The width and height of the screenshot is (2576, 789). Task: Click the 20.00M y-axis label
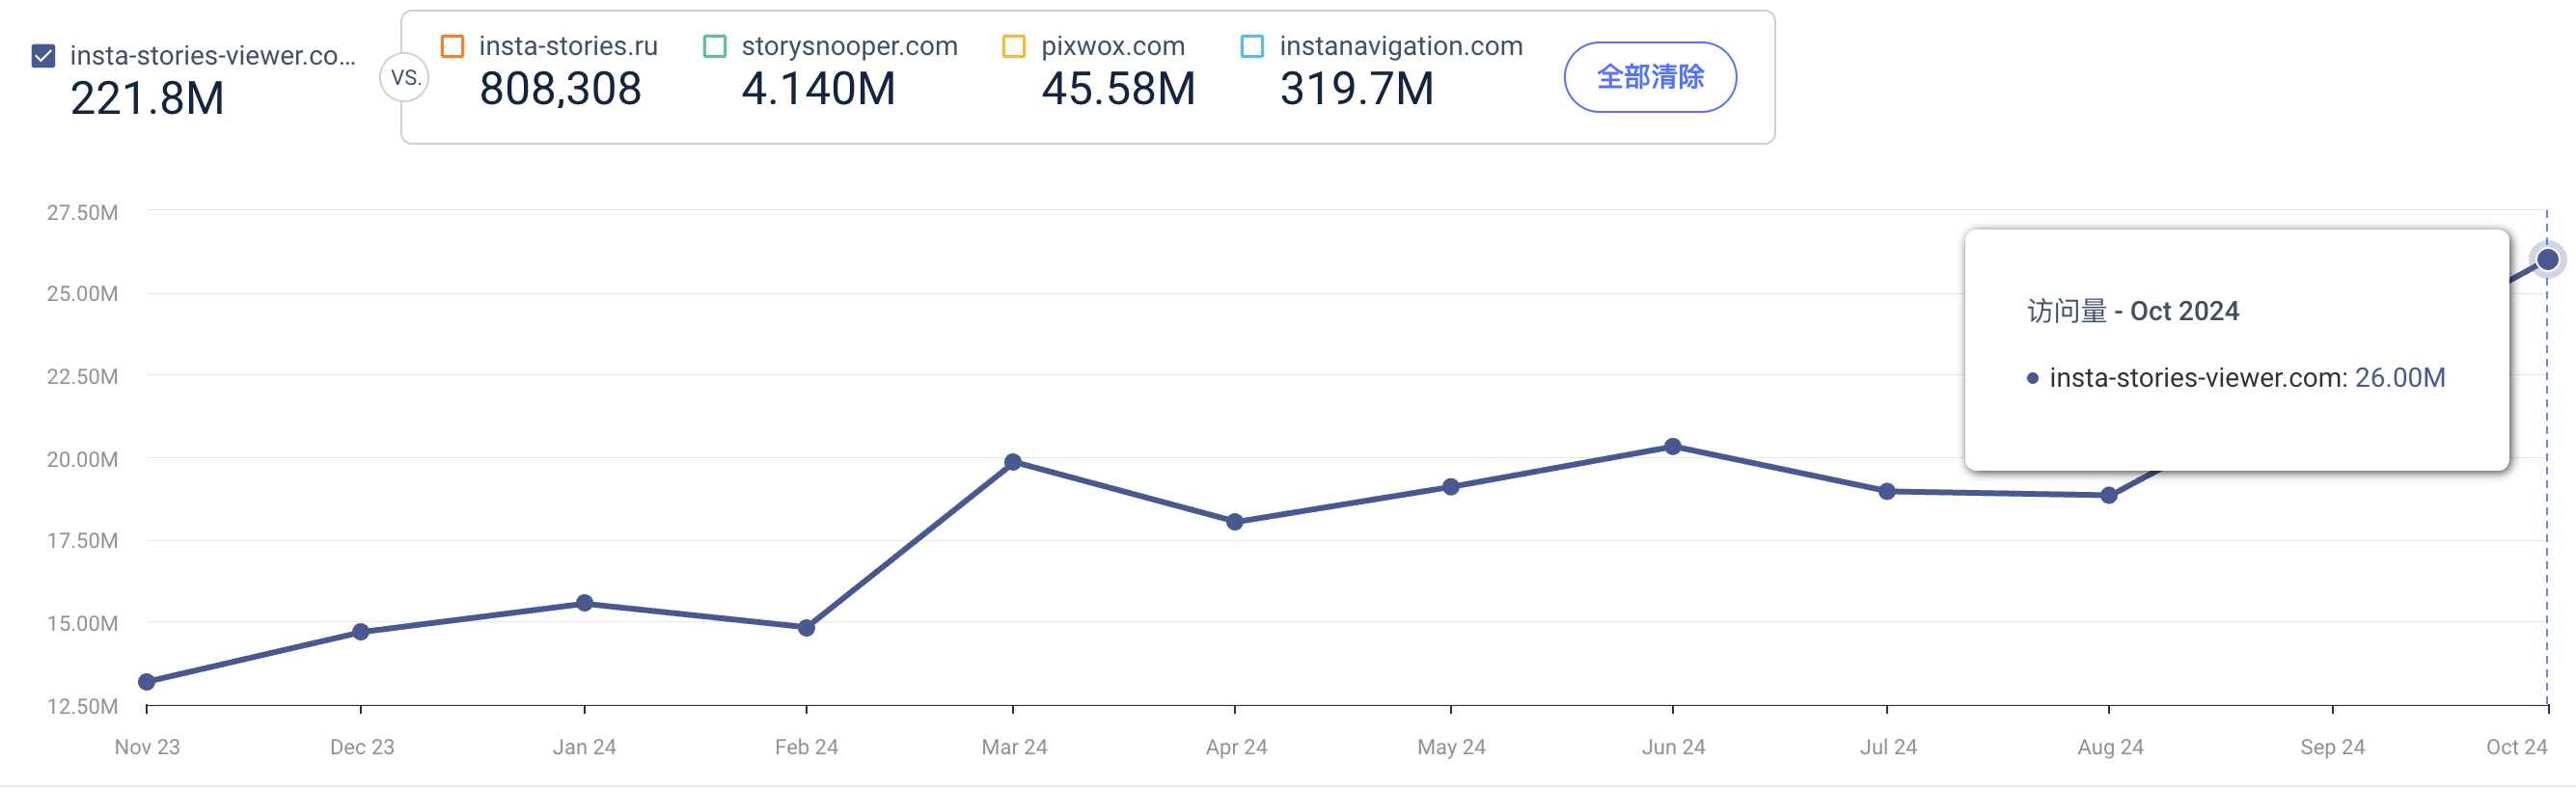[x=82, y=459]
